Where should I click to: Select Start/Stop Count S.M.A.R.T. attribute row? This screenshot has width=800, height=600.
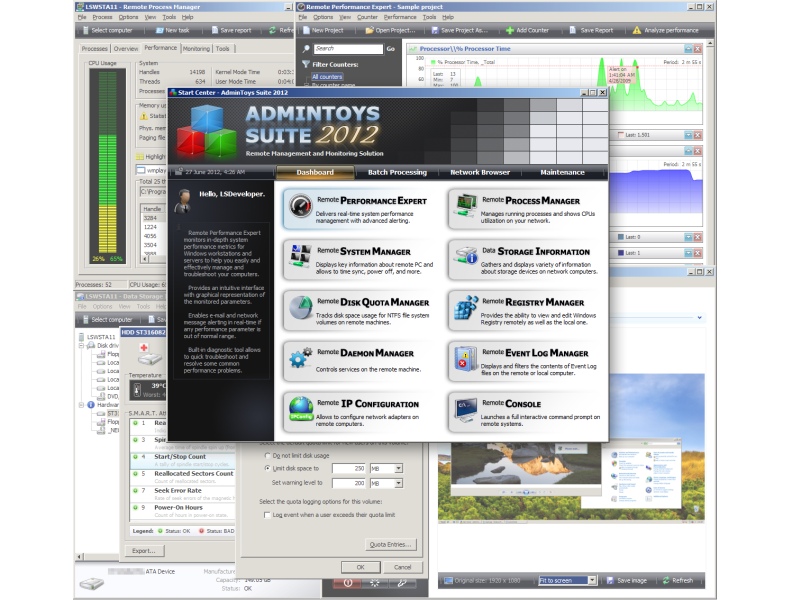point(183,461)
